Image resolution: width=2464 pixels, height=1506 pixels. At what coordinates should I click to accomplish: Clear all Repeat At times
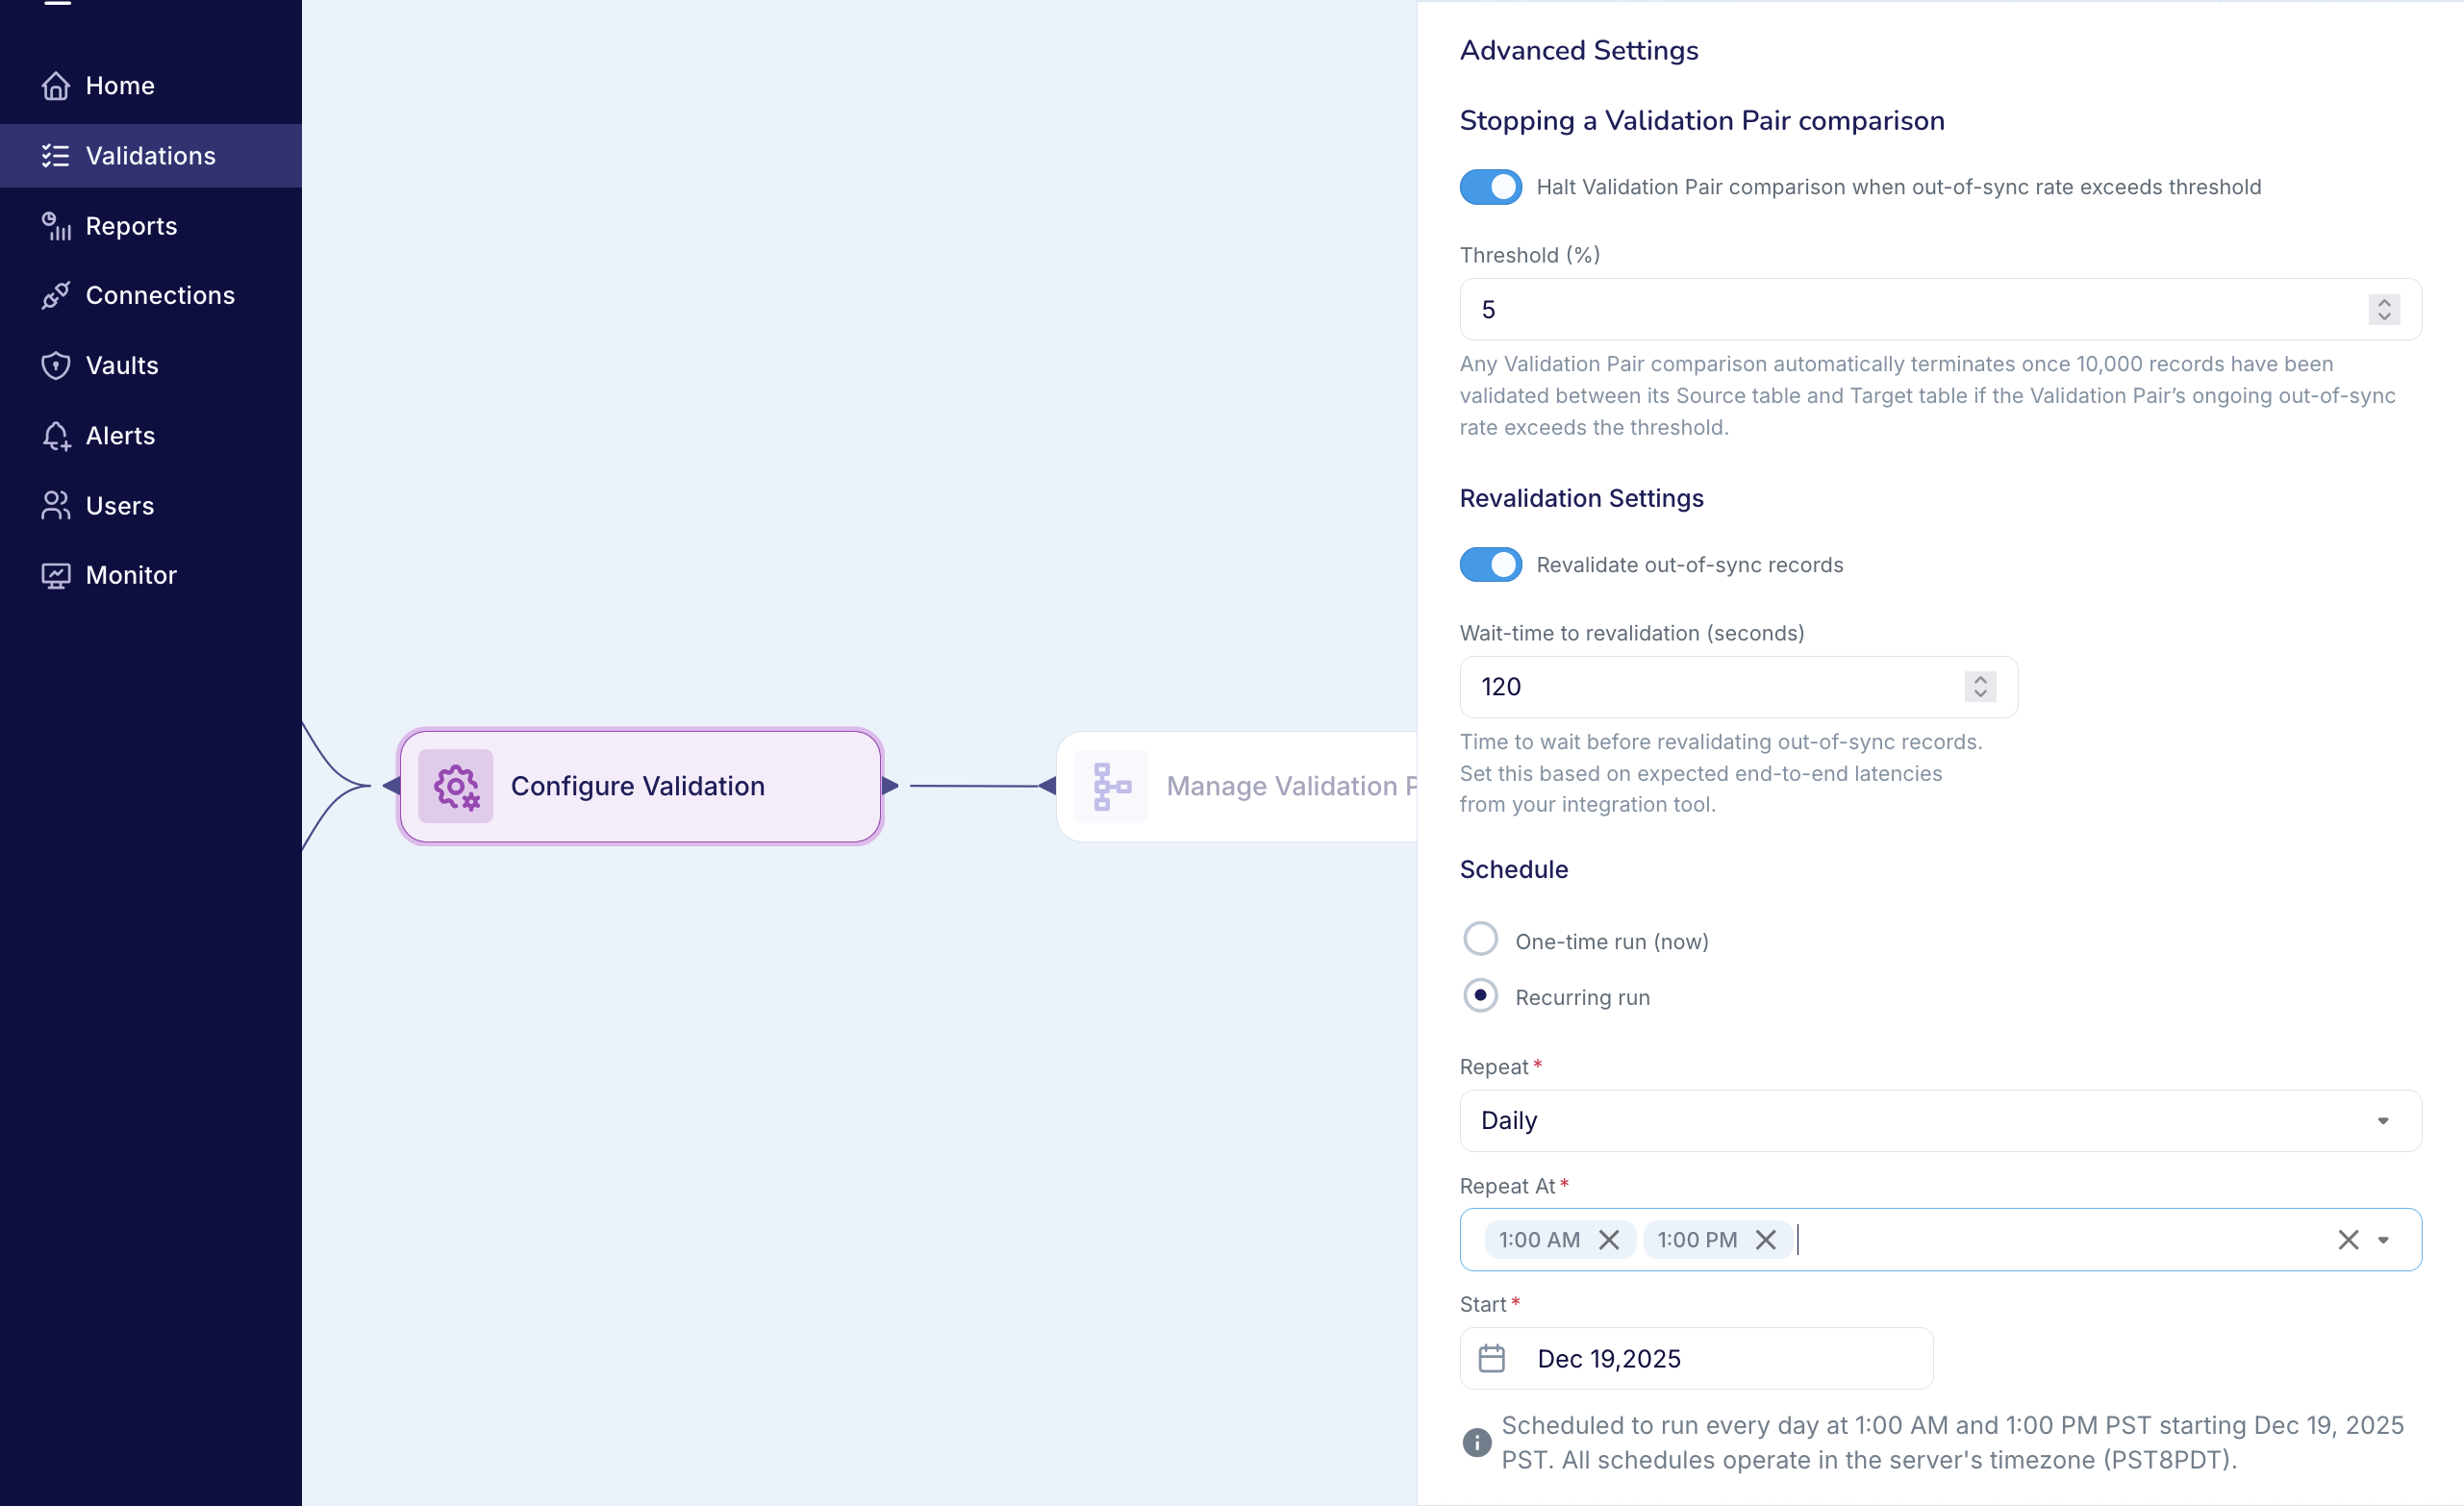(2348, 1240)
